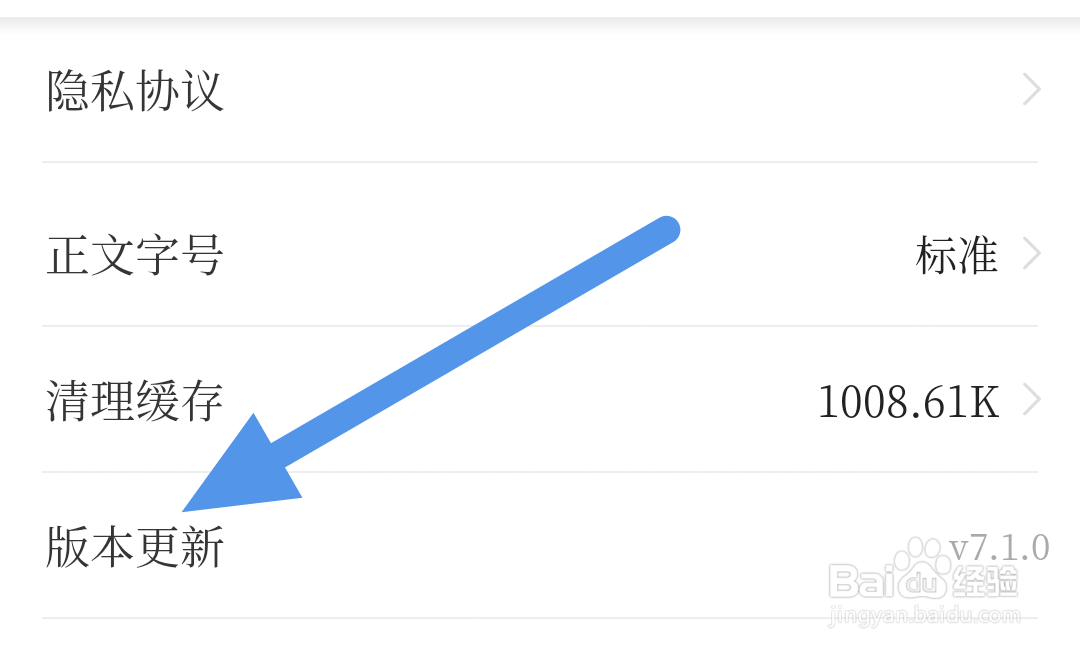Click the gray header strip at top
Screen dimensions: 1080x652
click(540, 8)
